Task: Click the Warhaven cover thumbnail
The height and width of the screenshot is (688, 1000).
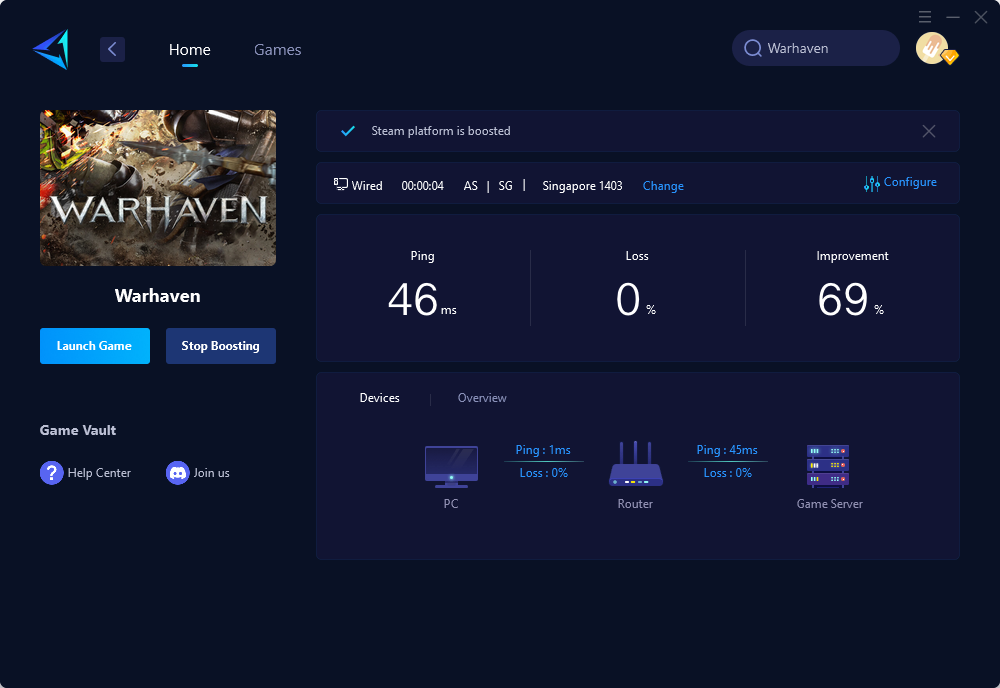Action: point(158,187)
